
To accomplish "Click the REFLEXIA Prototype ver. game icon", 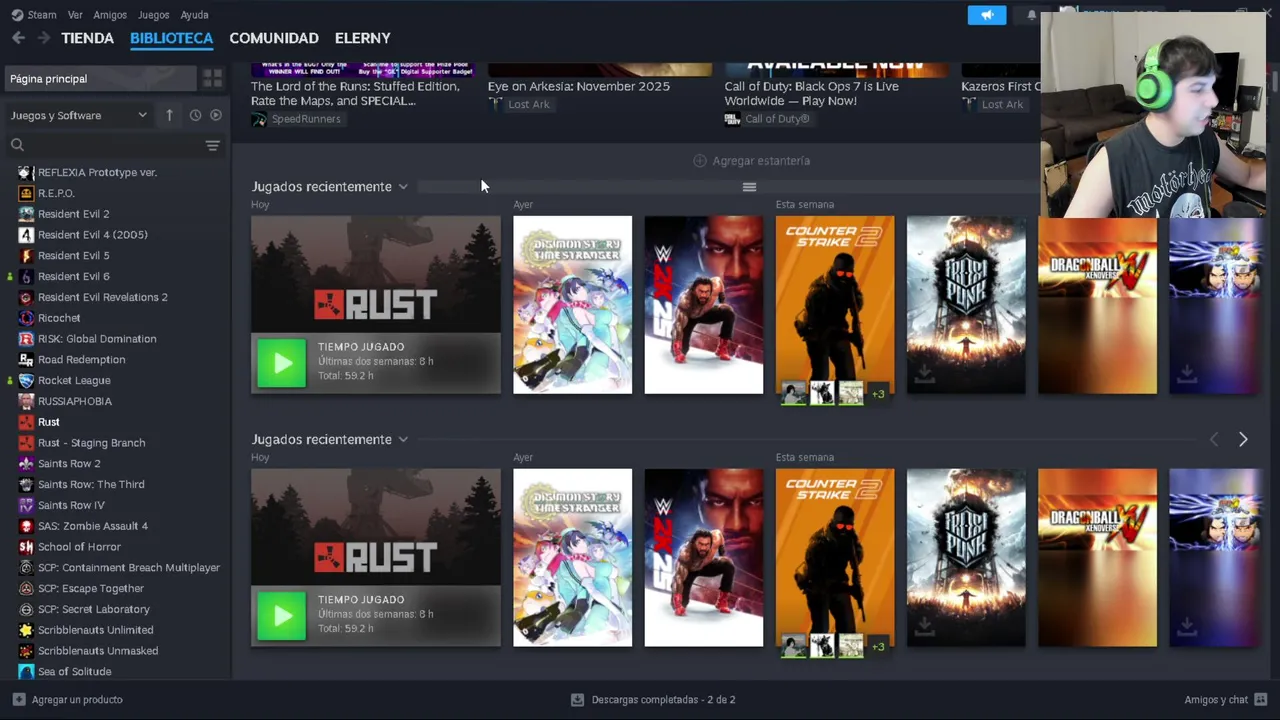I will point(26,172).
